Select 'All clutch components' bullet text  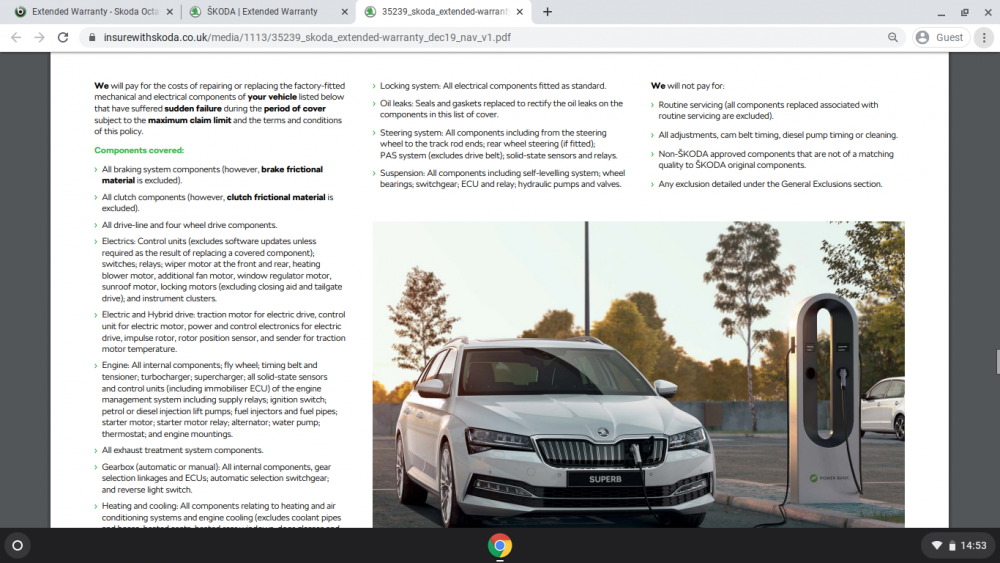[x=217, y=203]
